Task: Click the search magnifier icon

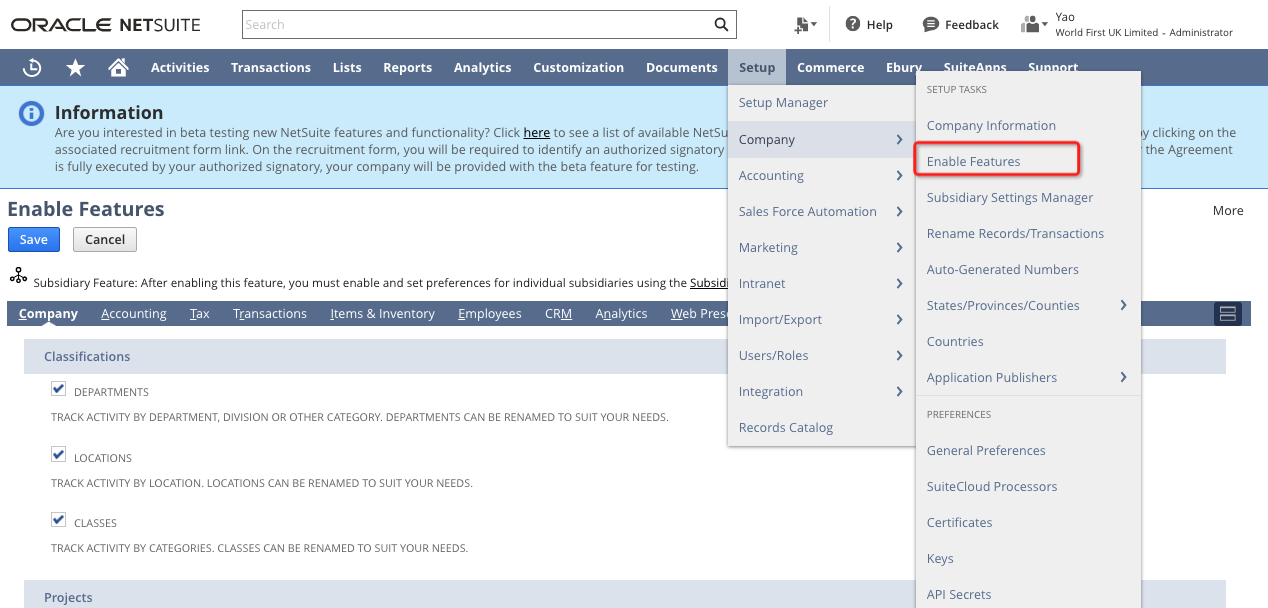Action: [721, 25]
